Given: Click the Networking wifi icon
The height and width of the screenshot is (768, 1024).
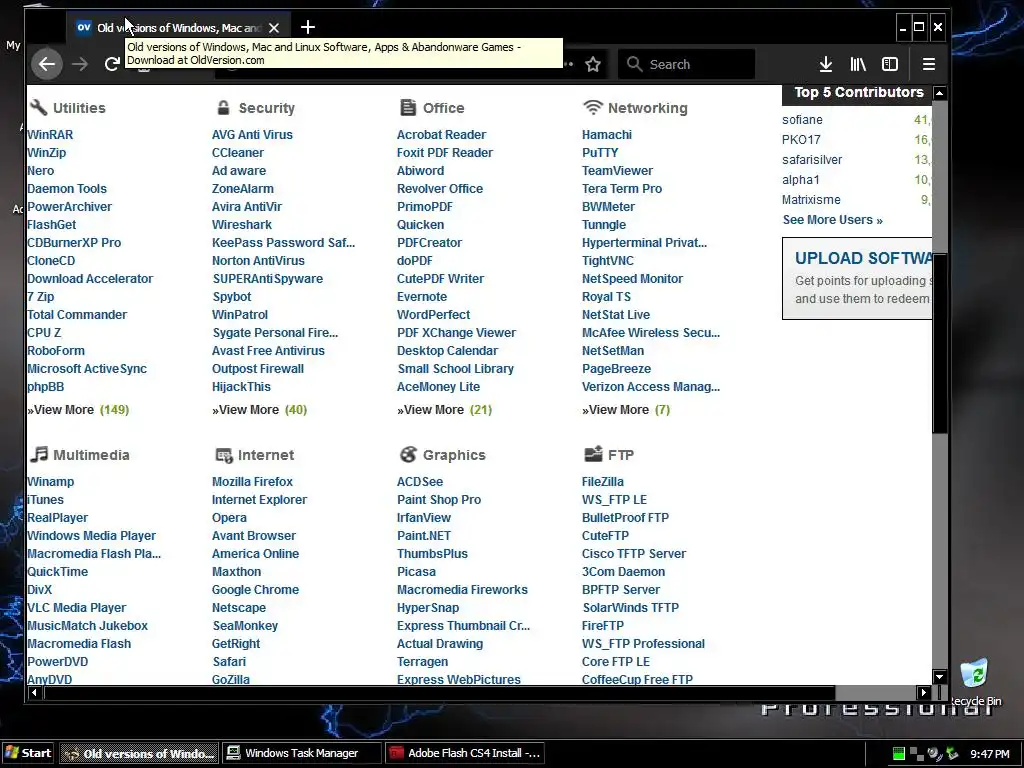Looking at the screenshot, I should pos(593,107).
